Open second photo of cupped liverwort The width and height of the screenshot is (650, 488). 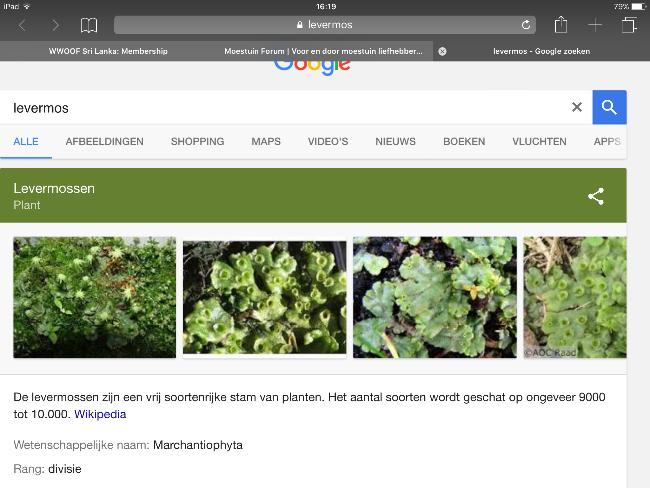(264, 297)
